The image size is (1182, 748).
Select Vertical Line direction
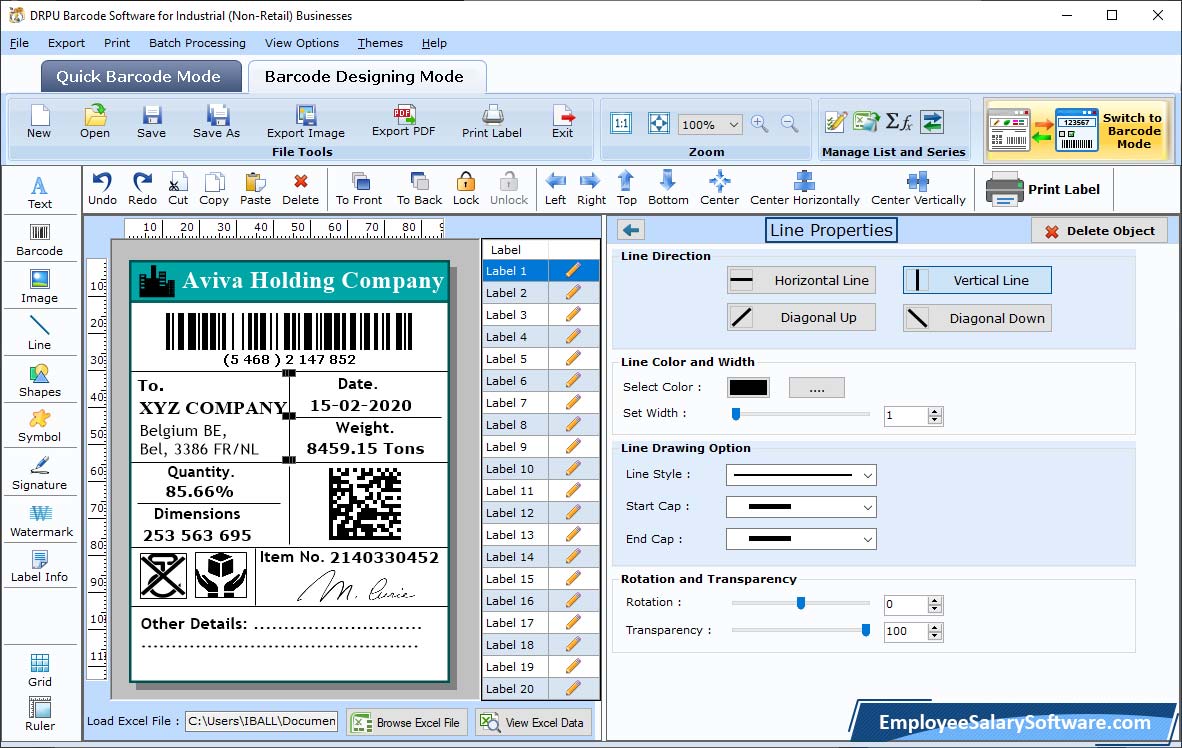point(977,280)
